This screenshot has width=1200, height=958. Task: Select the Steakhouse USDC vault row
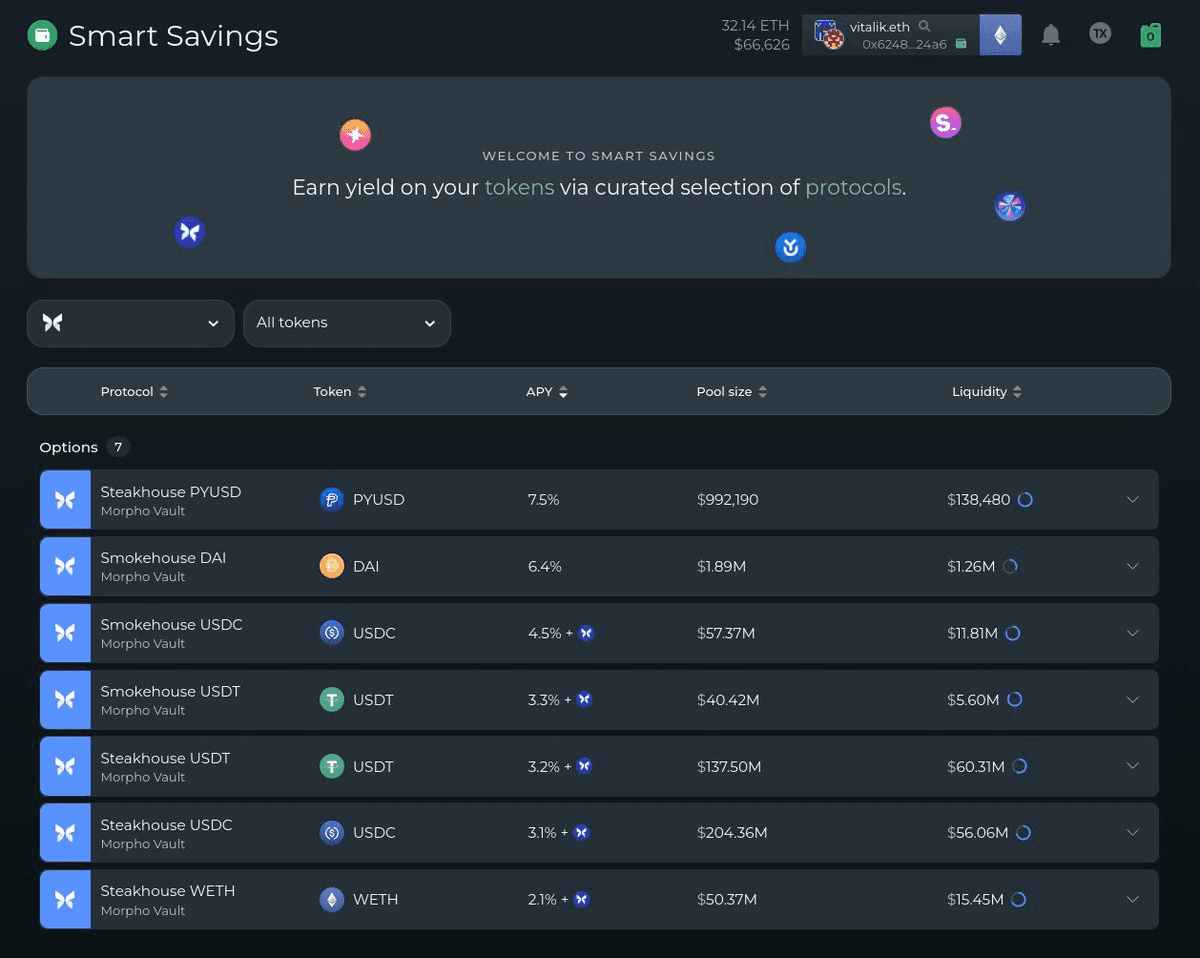166,832
